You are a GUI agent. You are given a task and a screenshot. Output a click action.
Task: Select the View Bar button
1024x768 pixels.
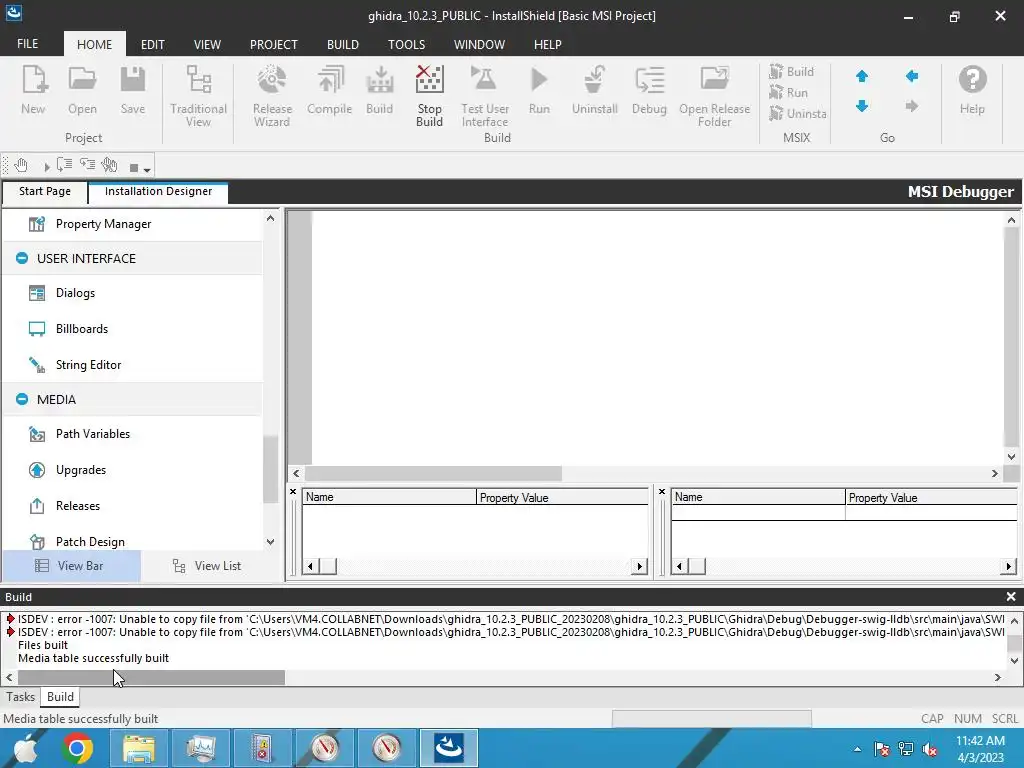72,566
